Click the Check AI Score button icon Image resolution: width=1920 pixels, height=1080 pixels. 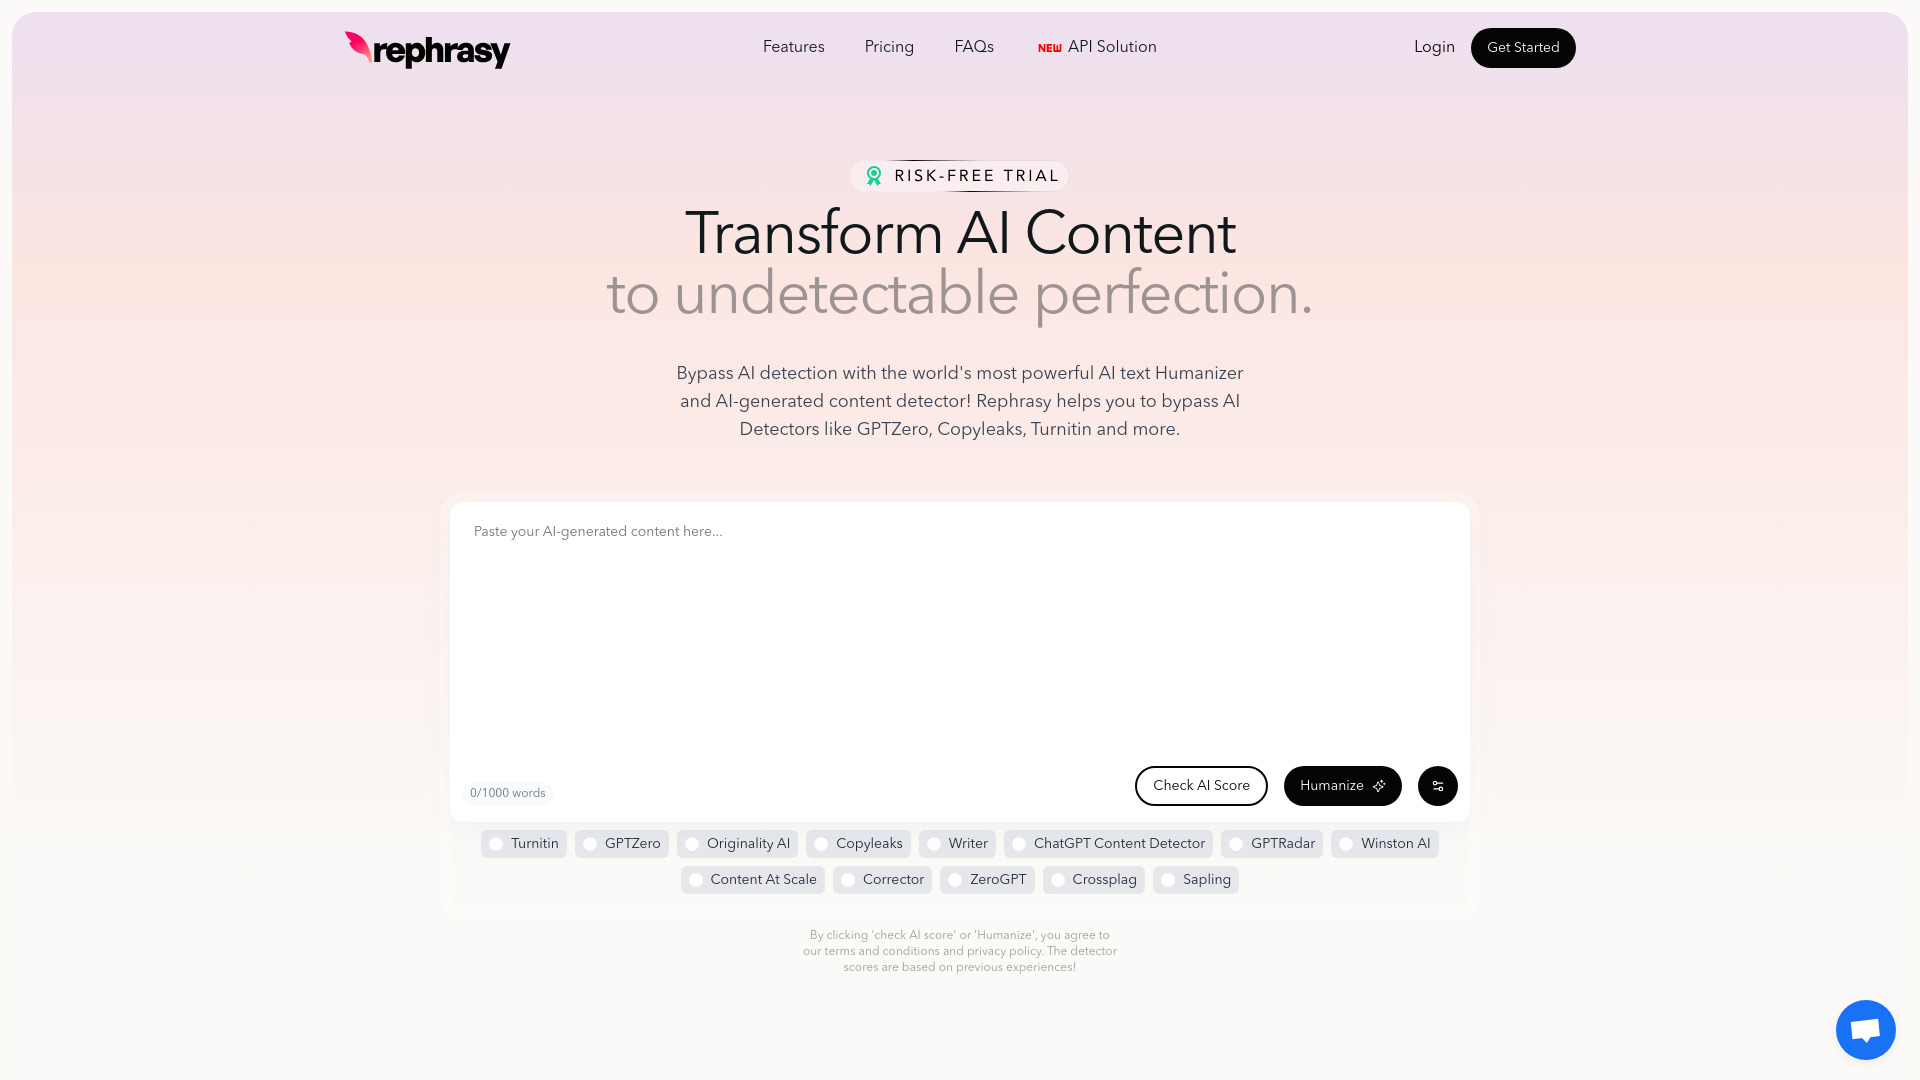tap(1200, 785)
